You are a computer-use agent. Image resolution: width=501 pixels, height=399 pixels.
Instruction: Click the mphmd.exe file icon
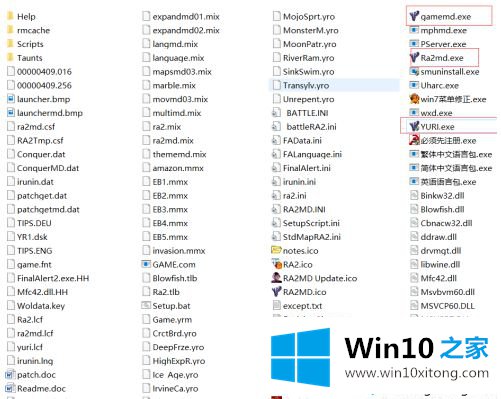(x=414, y=30)
